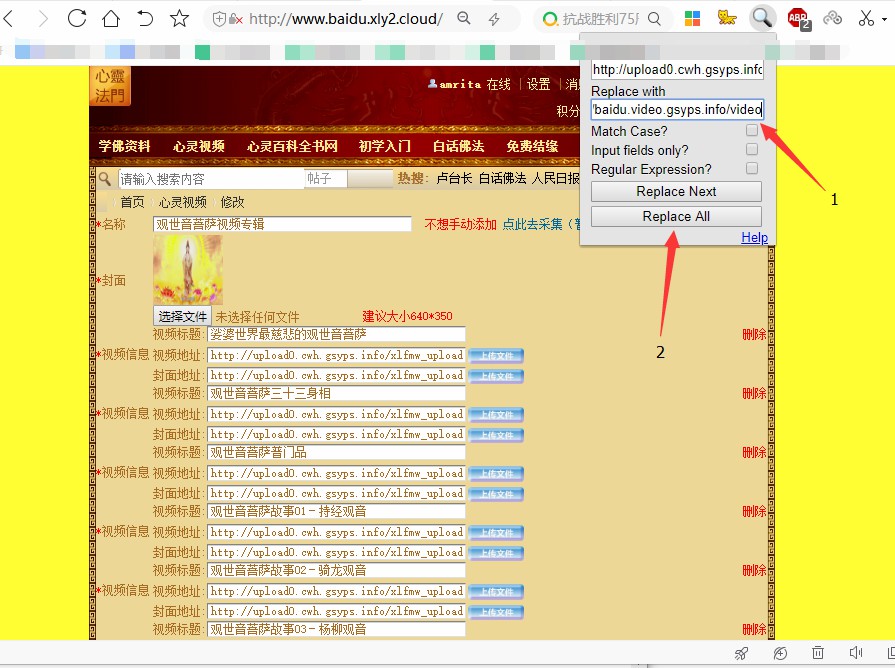Open the Find & Replace extension icon
Viewport: 895px width, 668px height.
click(763, 18)
